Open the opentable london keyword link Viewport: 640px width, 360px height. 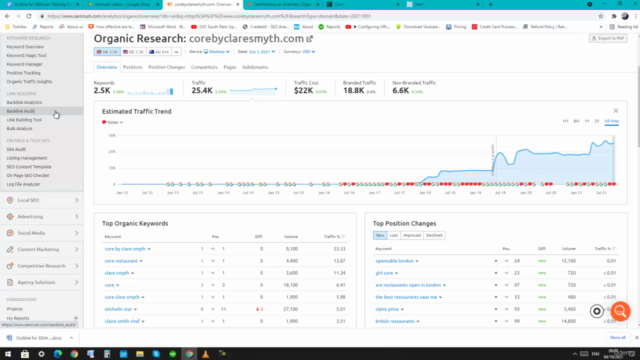point(394,261)
